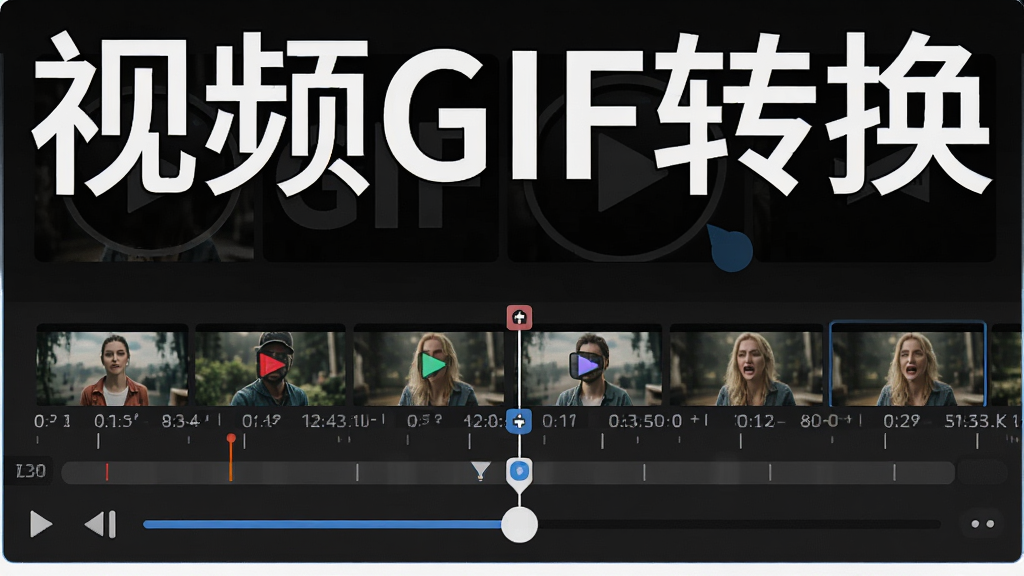This screenshot has height=576, width=1024.
Task: Play the clip with the purple play icon
Action: [586, 366]
